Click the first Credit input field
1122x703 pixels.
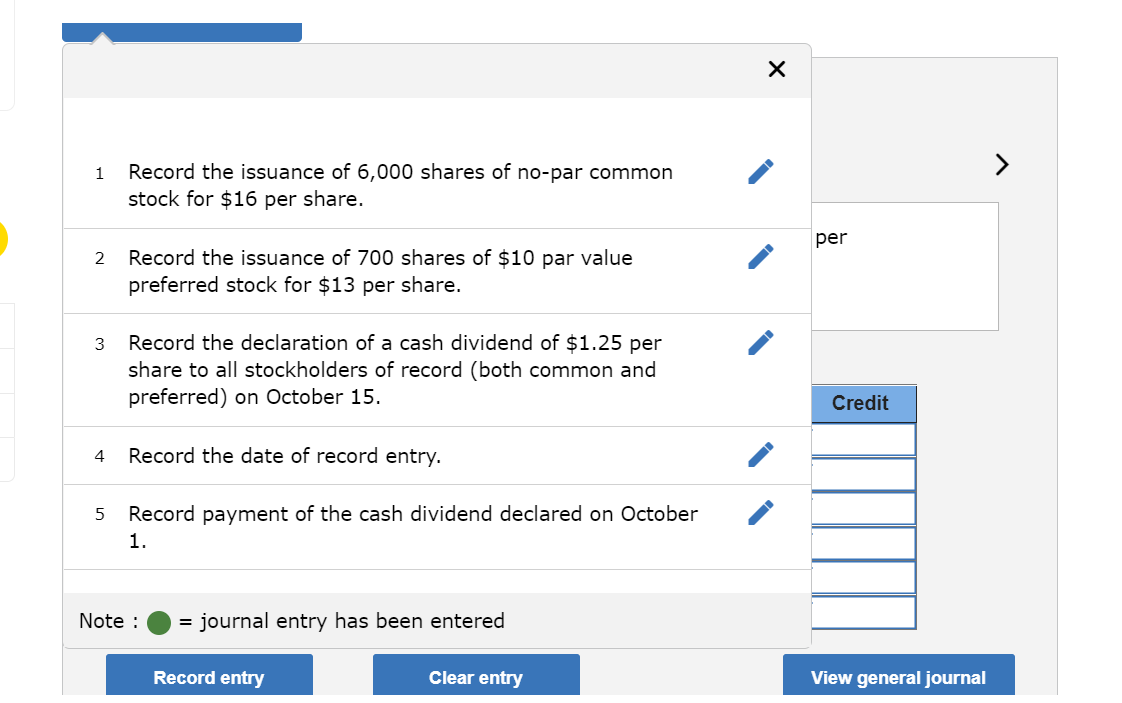tap(865, 438)
